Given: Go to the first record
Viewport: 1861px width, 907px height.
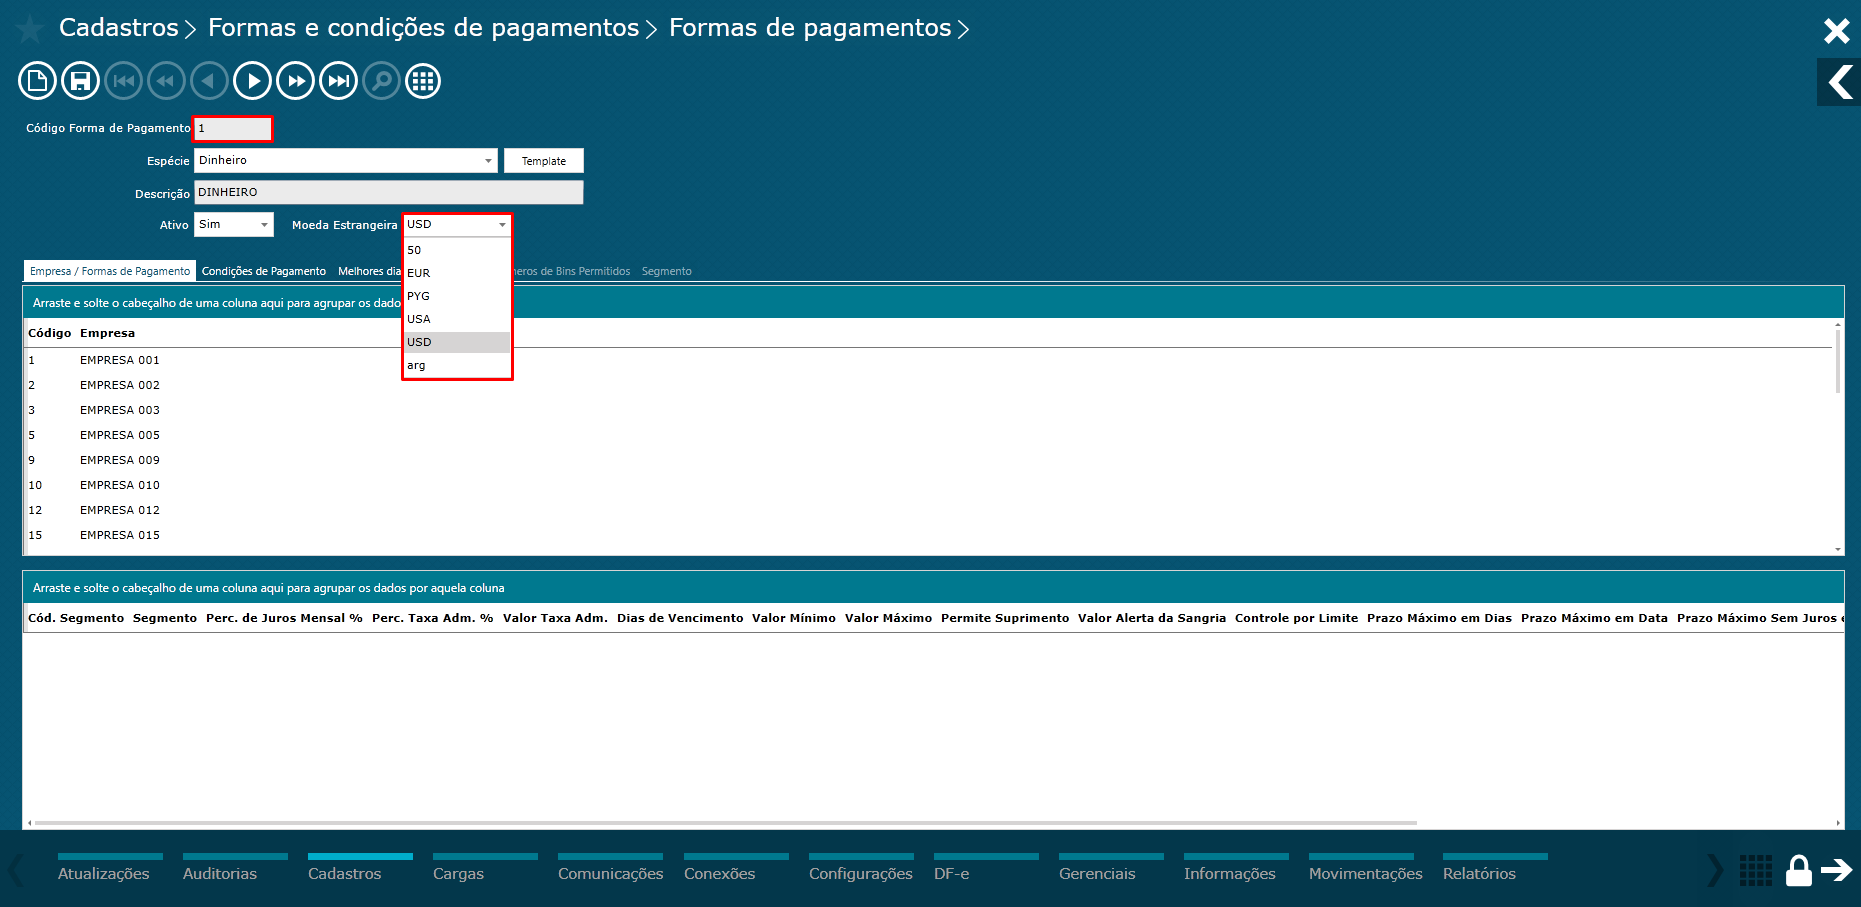Looking at the screenshot, I should [123, 81].
